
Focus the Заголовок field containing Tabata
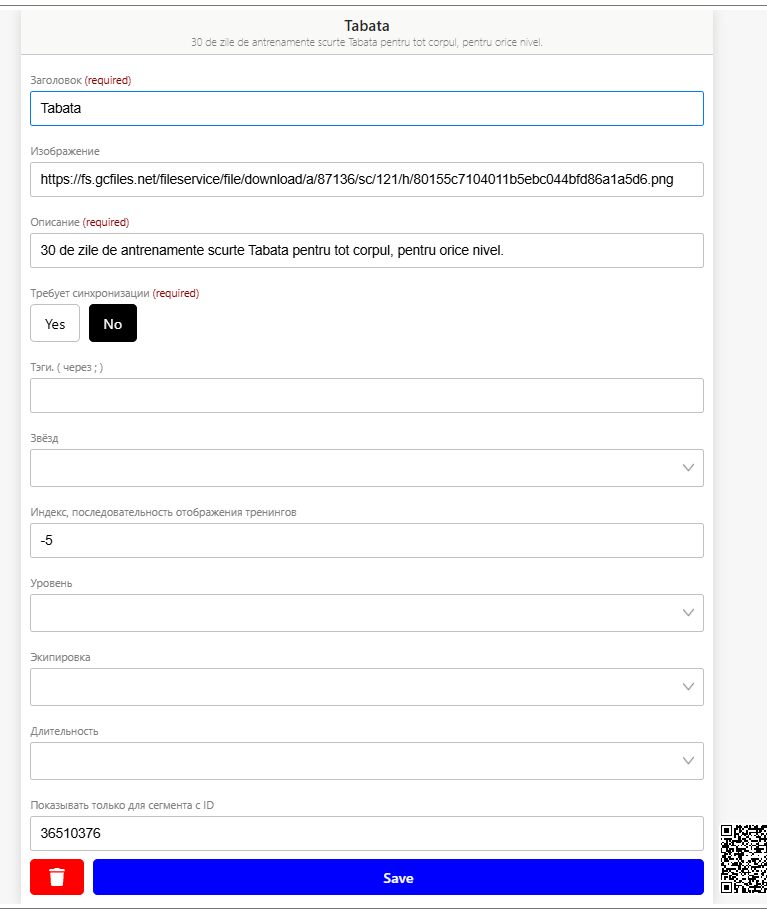(367, 109)
